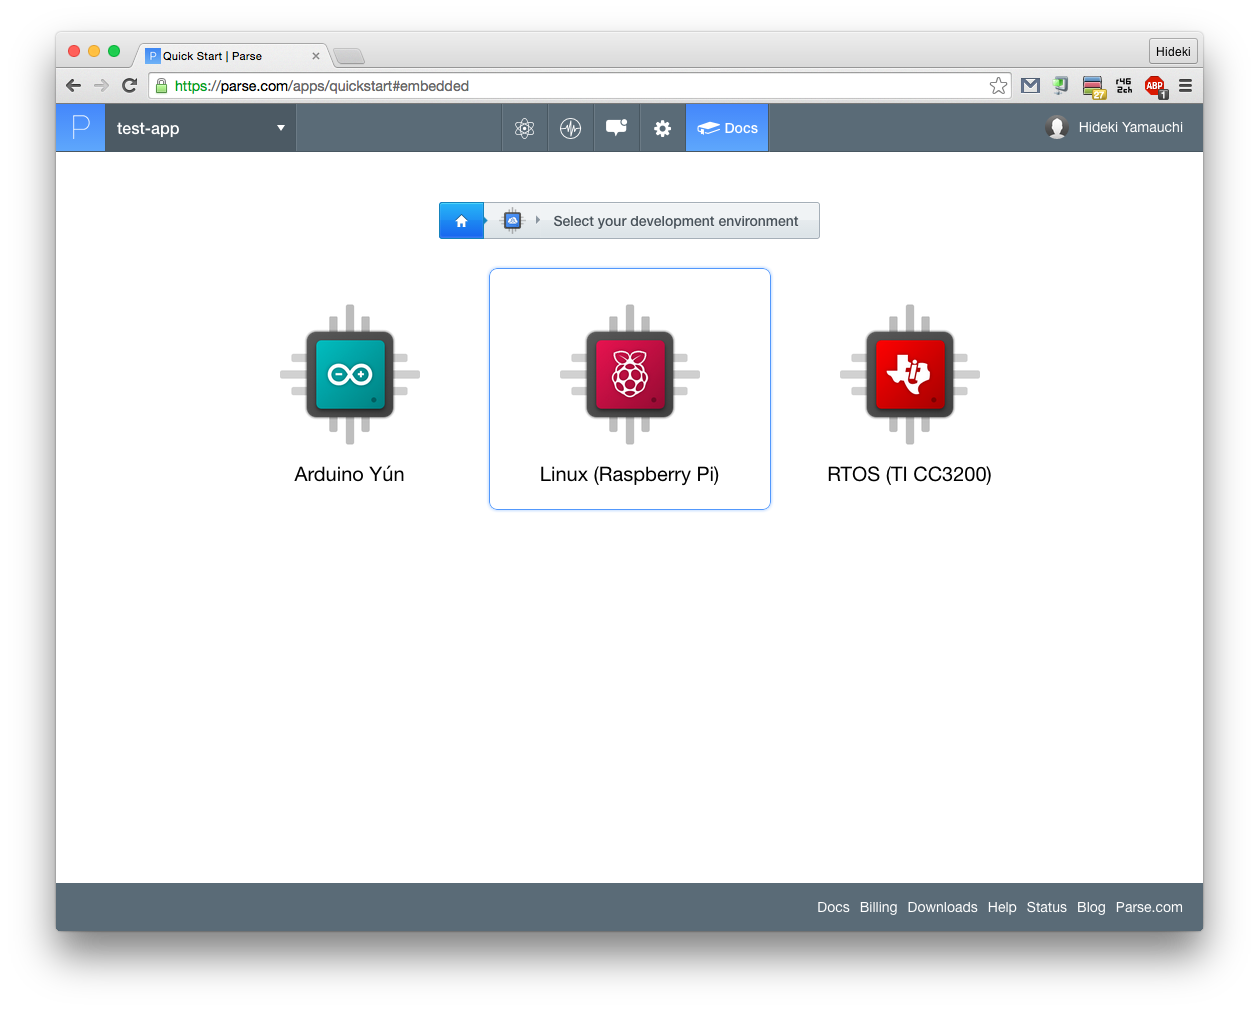Switch to the Docs tab

click(x=727, y=128)
